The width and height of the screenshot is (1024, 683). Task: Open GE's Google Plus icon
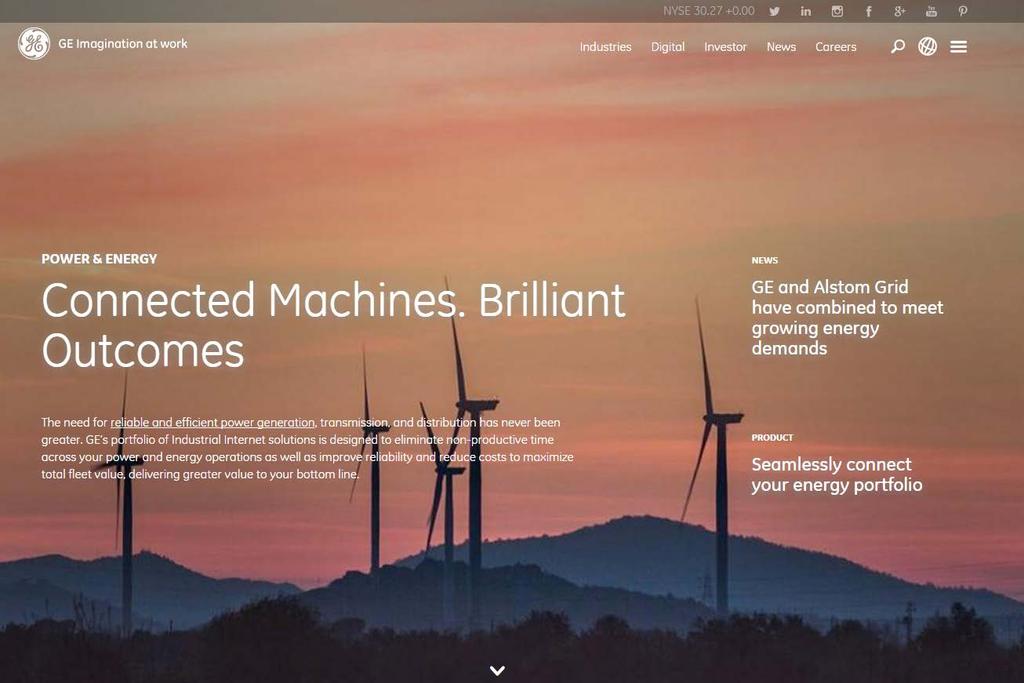pyautogui.click(x=900, y=11)
